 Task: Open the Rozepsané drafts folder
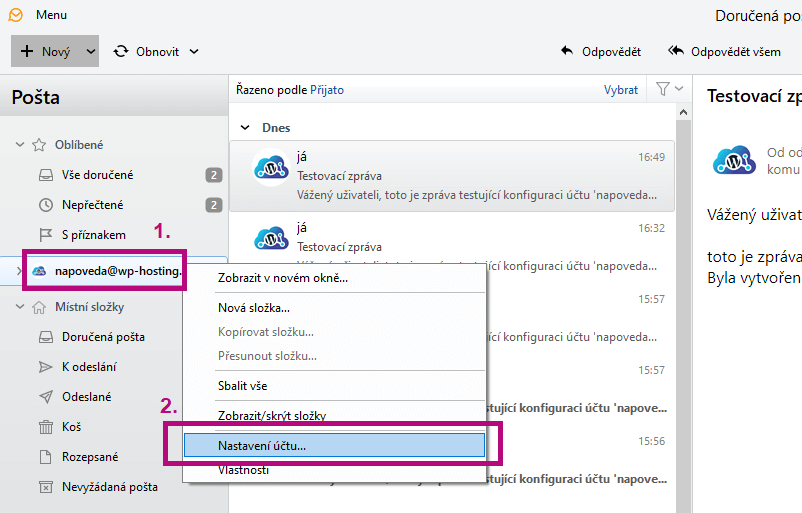89,457
